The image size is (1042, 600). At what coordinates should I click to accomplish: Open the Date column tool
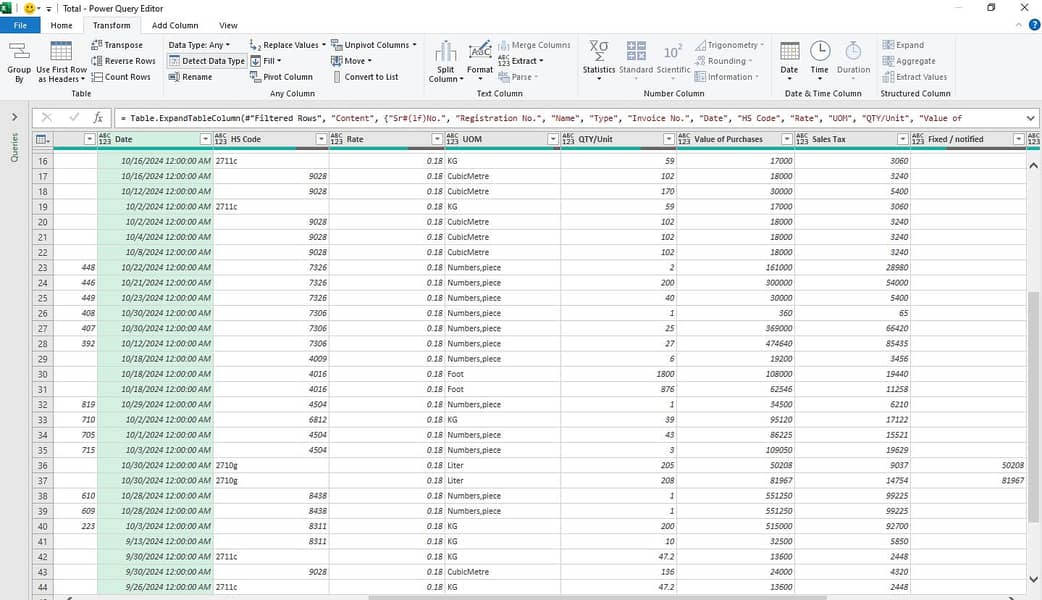789,62
